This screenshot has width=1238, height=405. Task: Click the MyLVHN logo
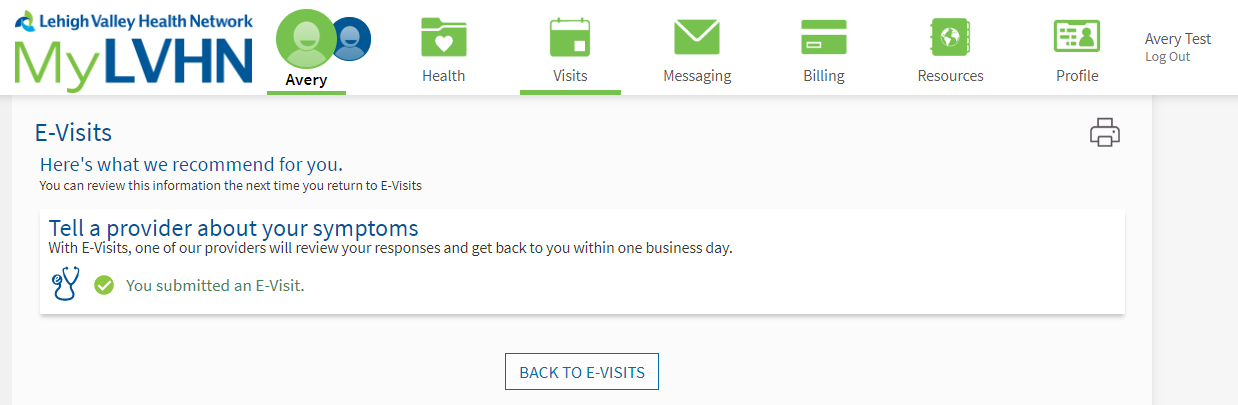click(134, 48)
